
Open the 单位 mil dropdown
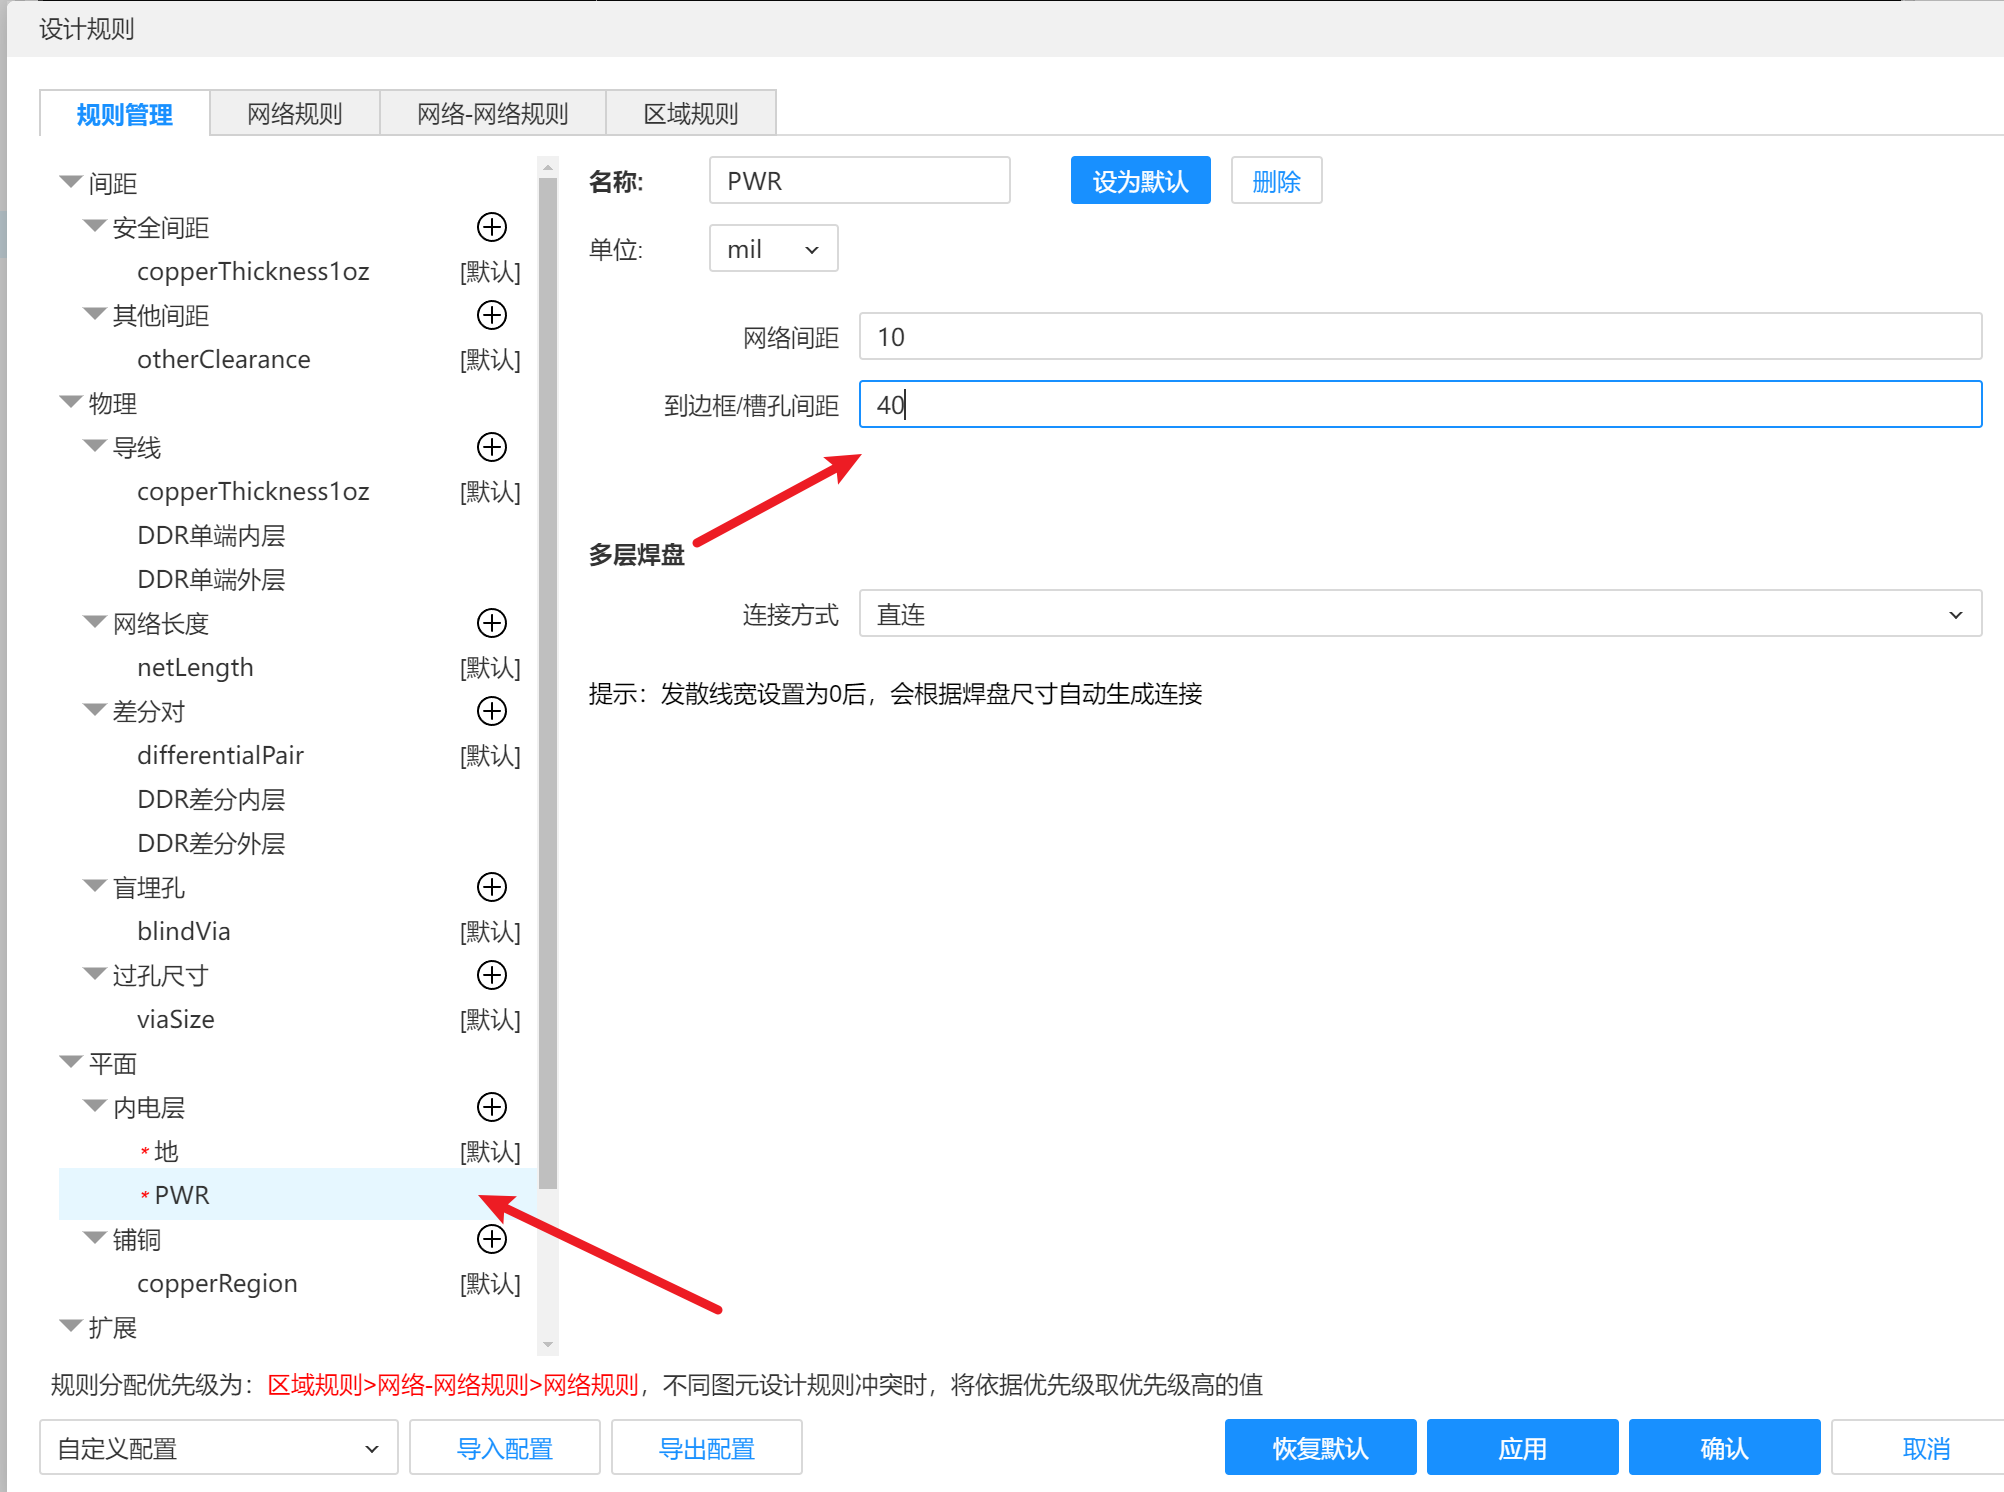pyautogui.click(x=773, y=249)
